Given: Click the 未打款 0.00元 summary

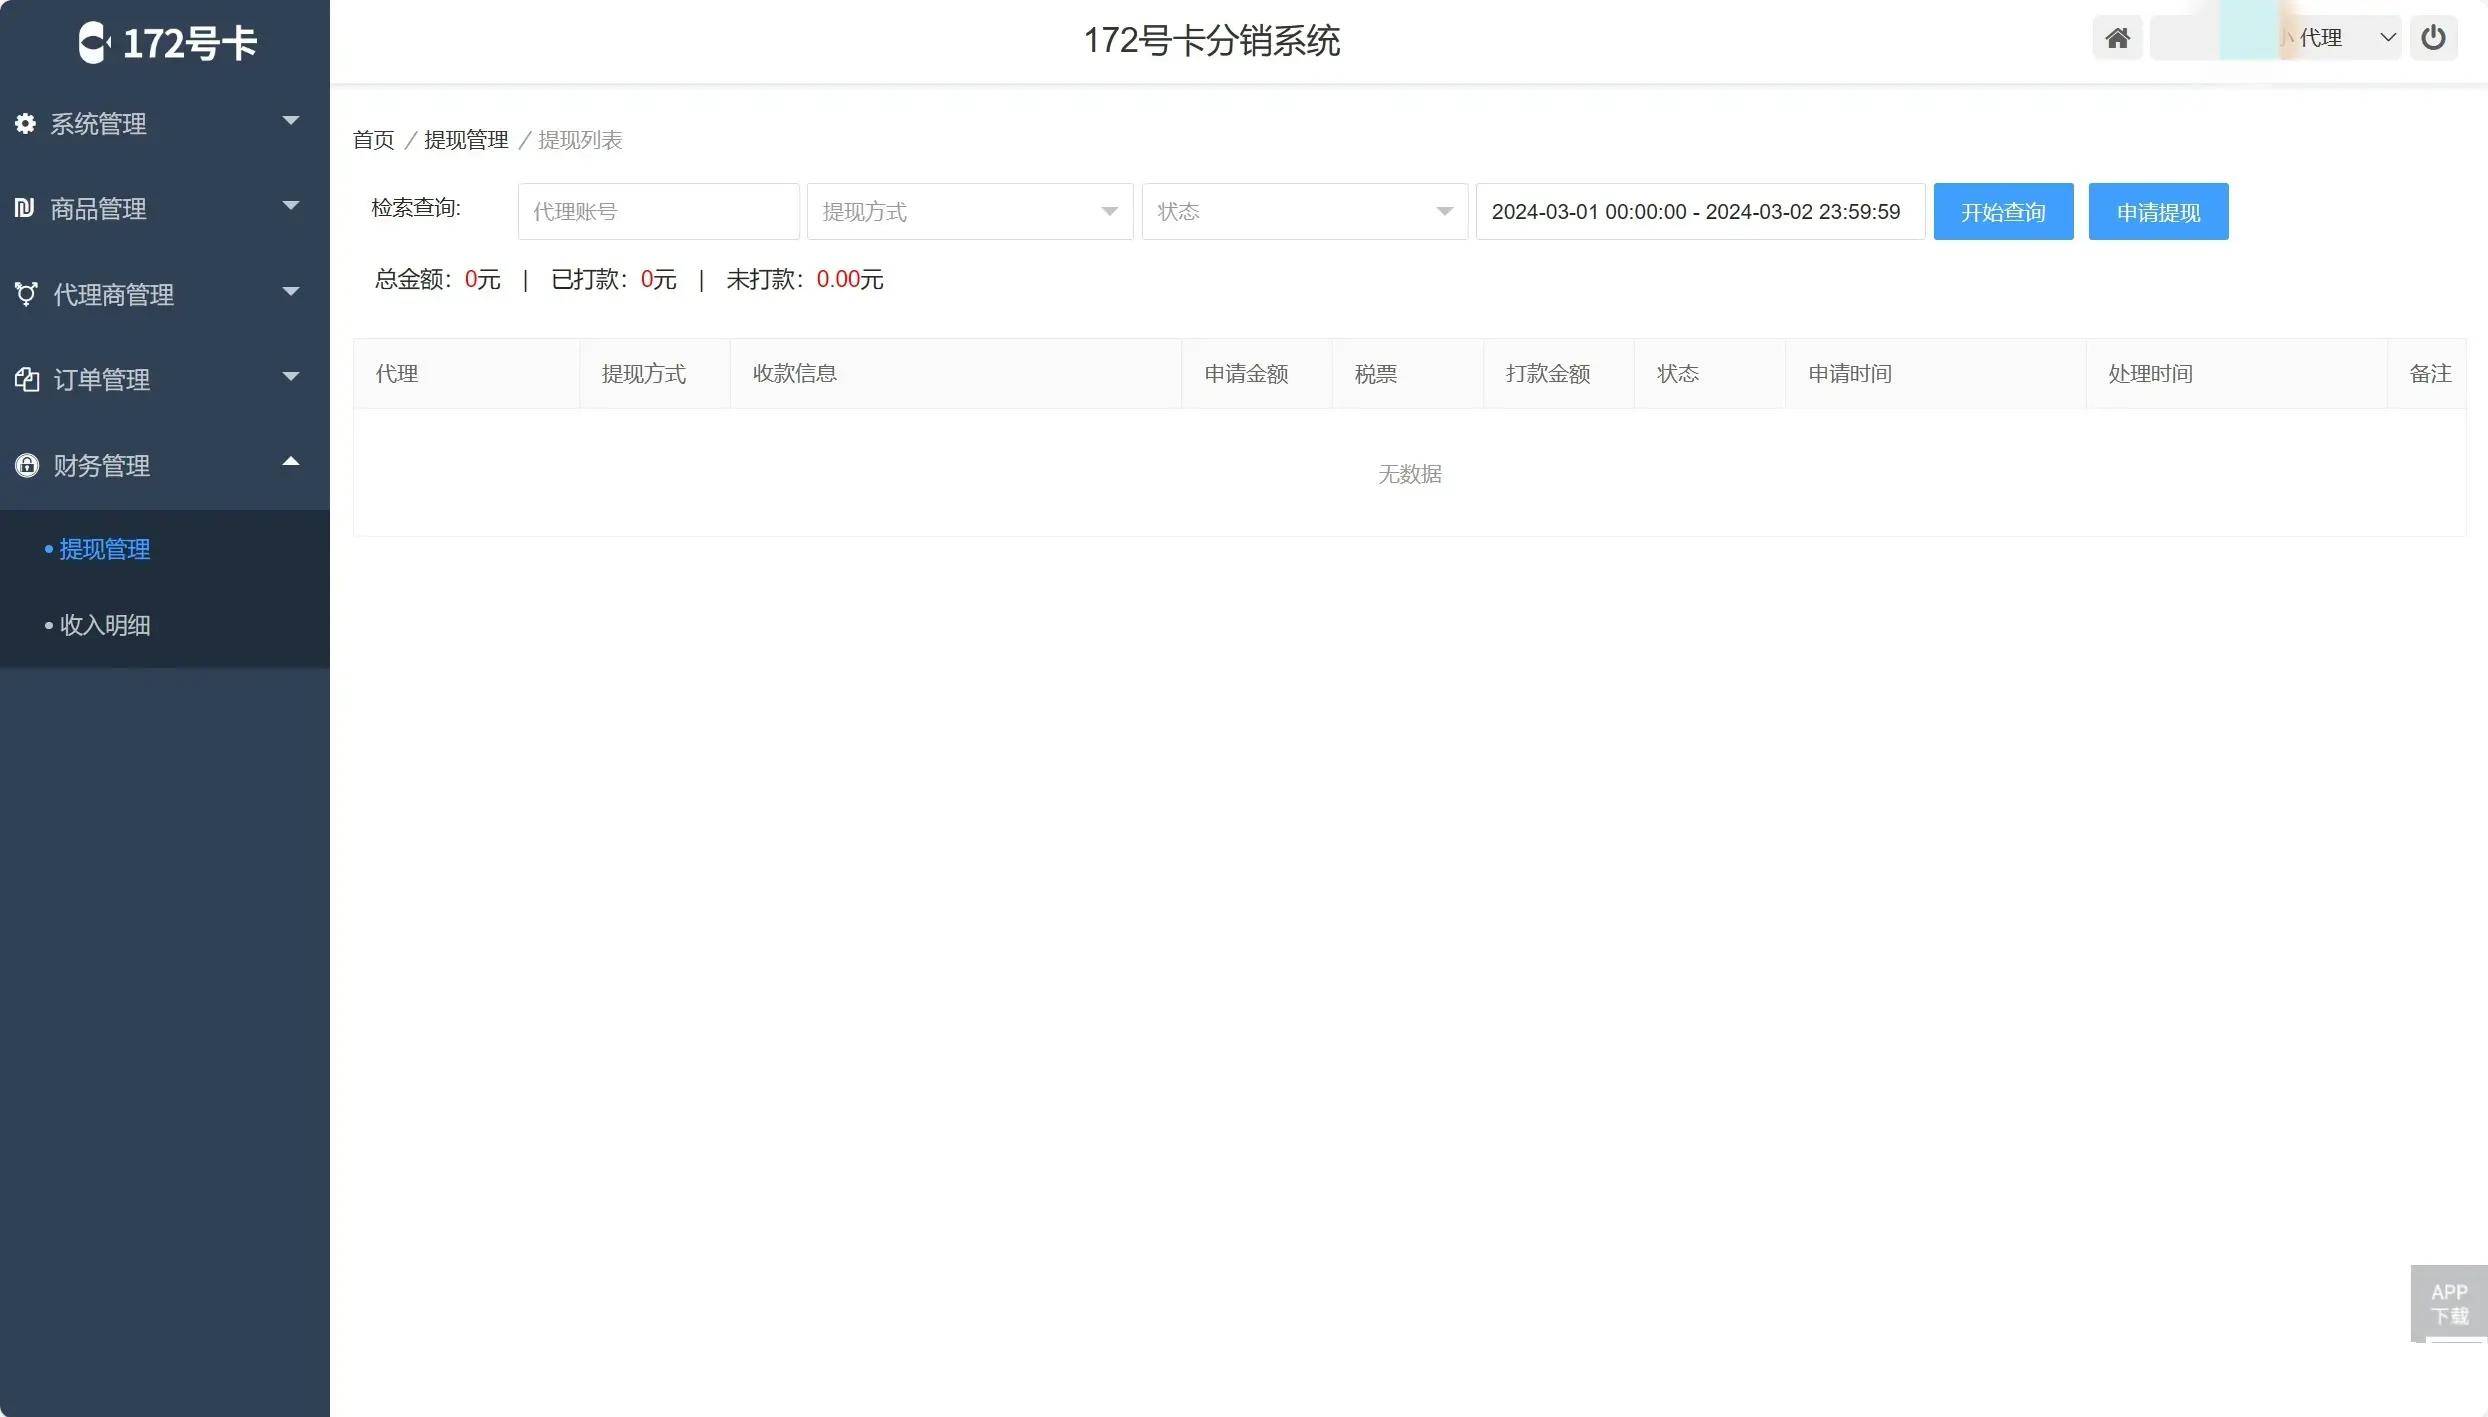Looking at the screenshot, I should pyautogui.click(x=804, y=279).
